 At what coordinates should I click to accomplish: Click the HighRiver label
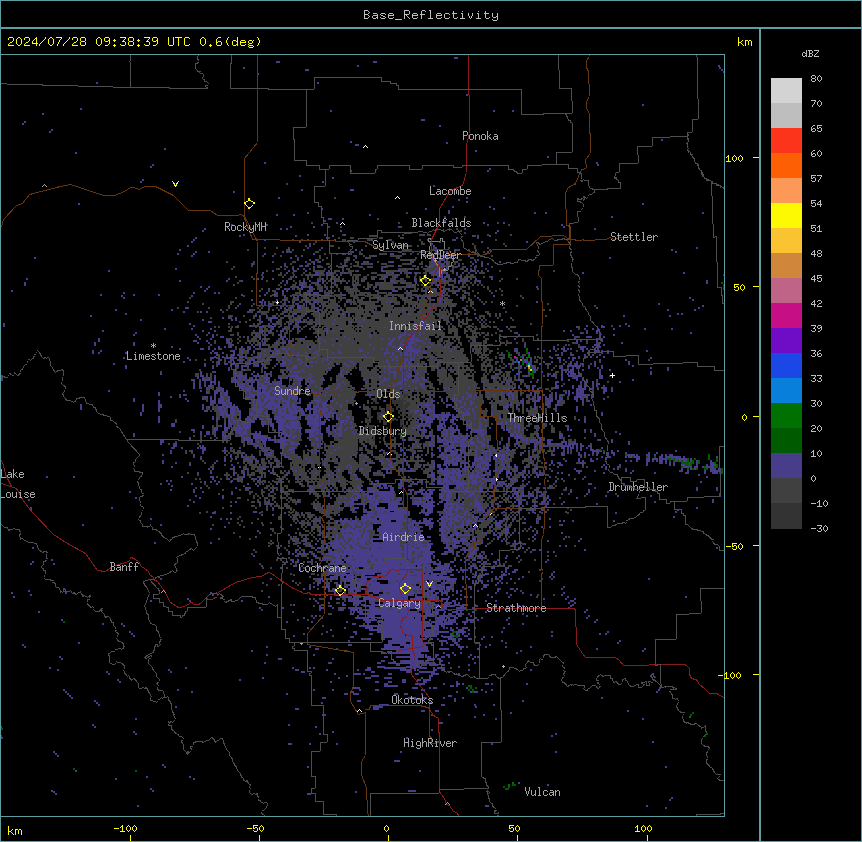[x=430, y=743]
